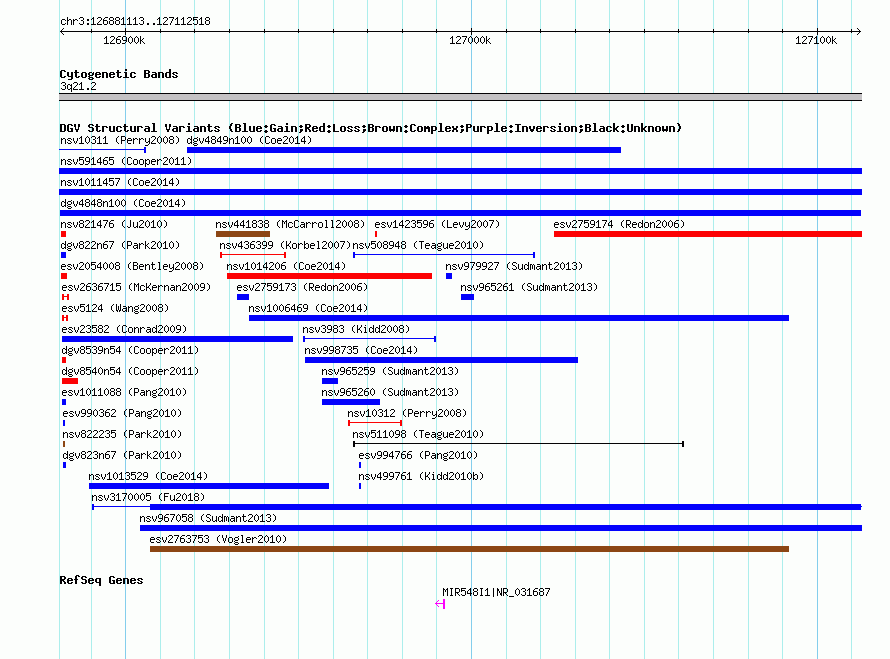Screen dimensions: 890x659
Task: Click the nsv821476 (Ju2010) label
Action: coord(114,224)
